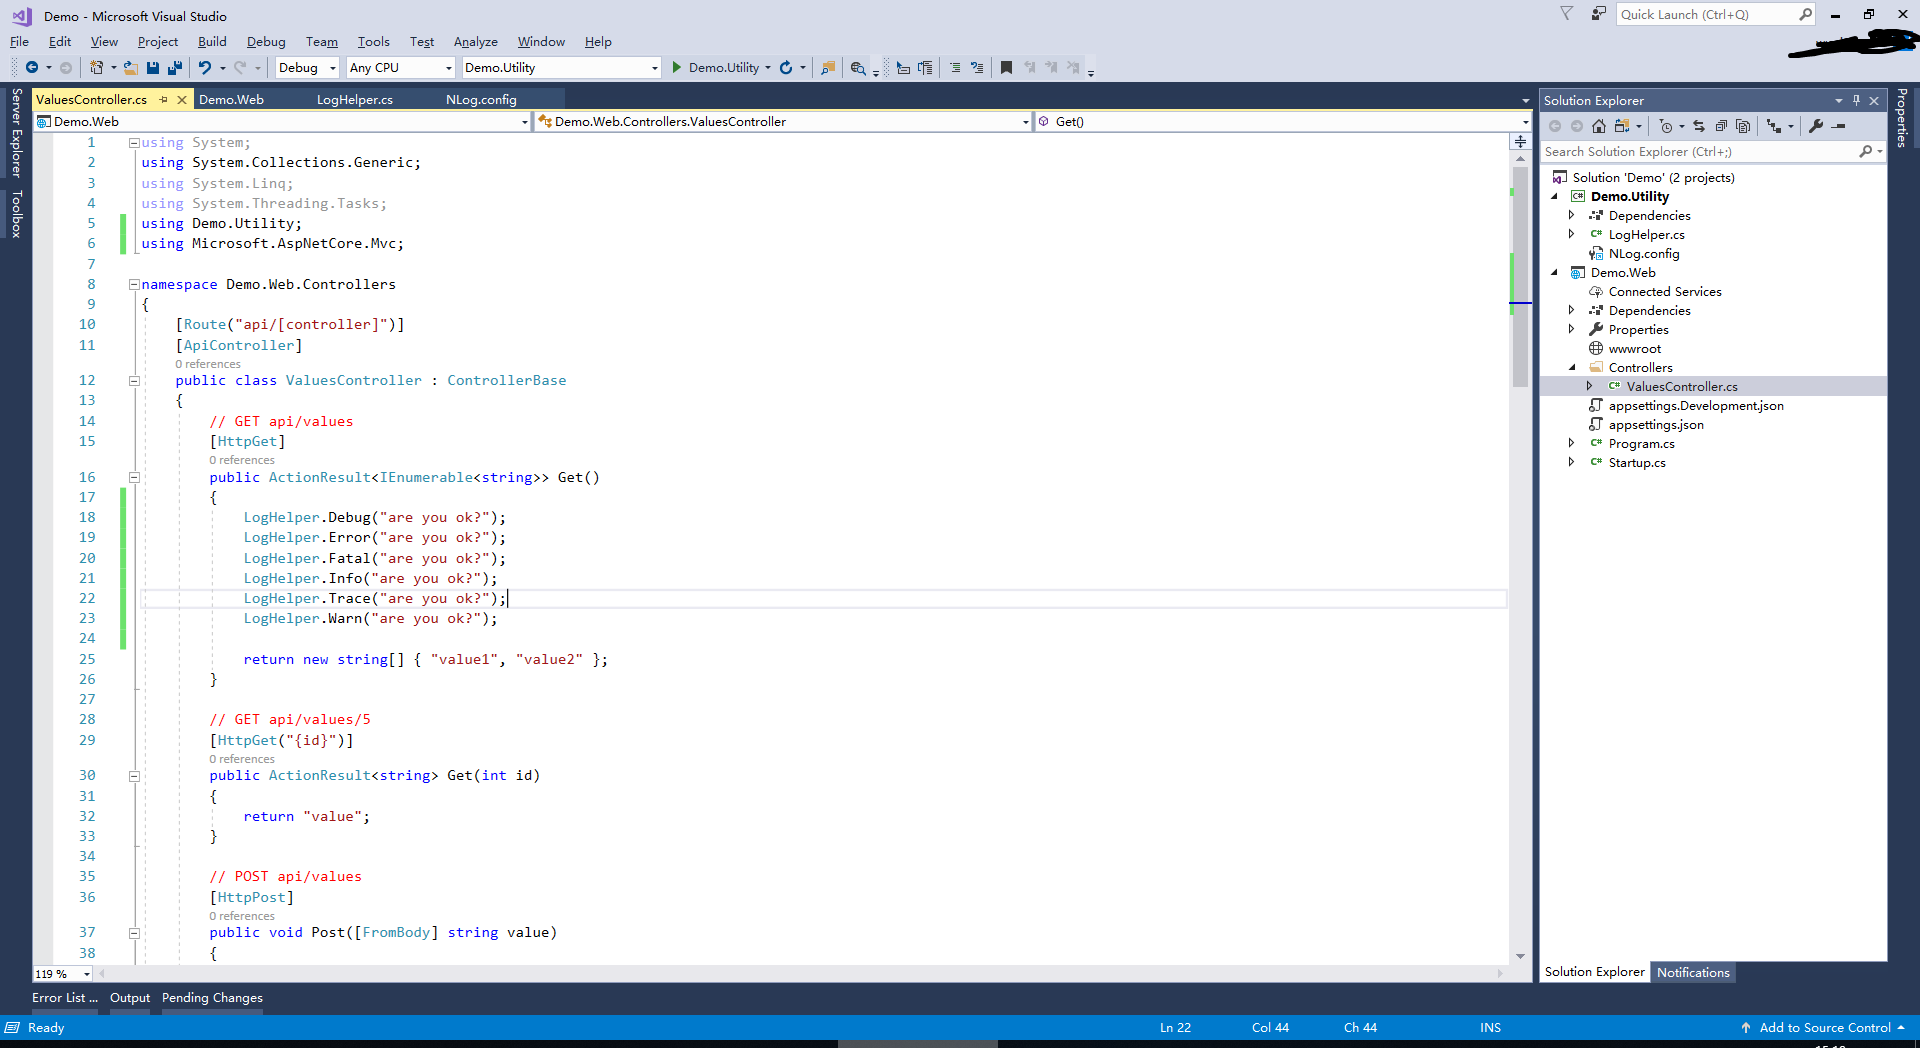The height and width of the screenshot is (1048, 1920).
Task: Click Collapse All icon in Solution Explorer
Action: [1721, 126]
